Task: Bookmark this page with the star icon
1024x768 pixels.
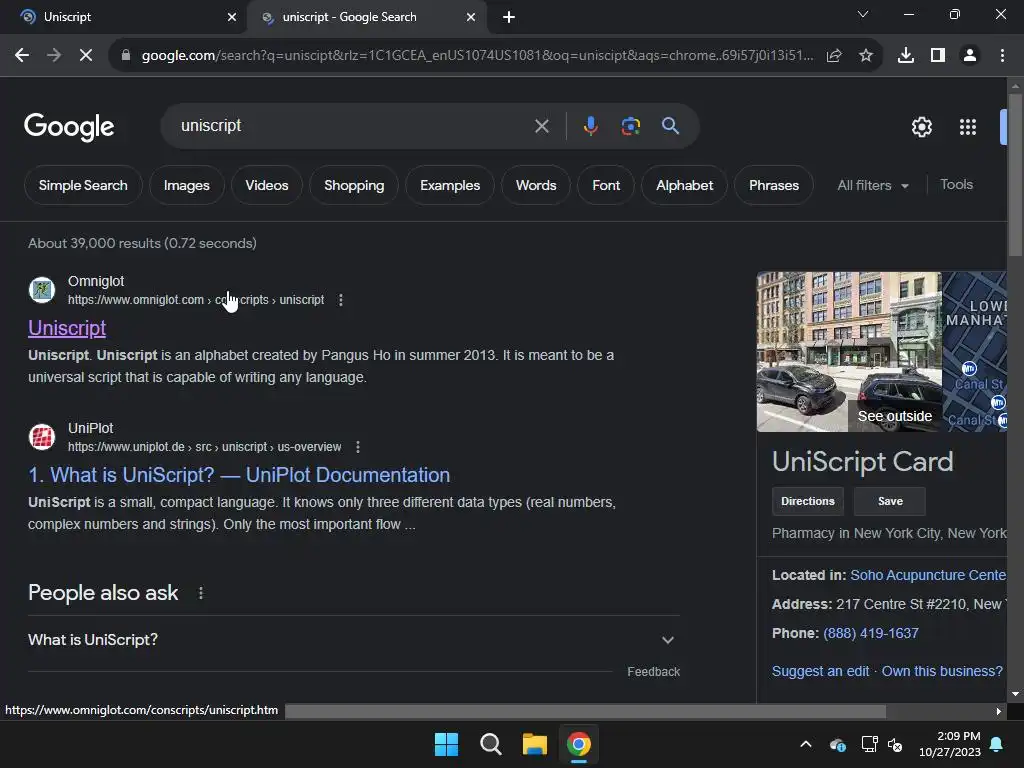Action: pyautogui.click(x=866, y=56)
